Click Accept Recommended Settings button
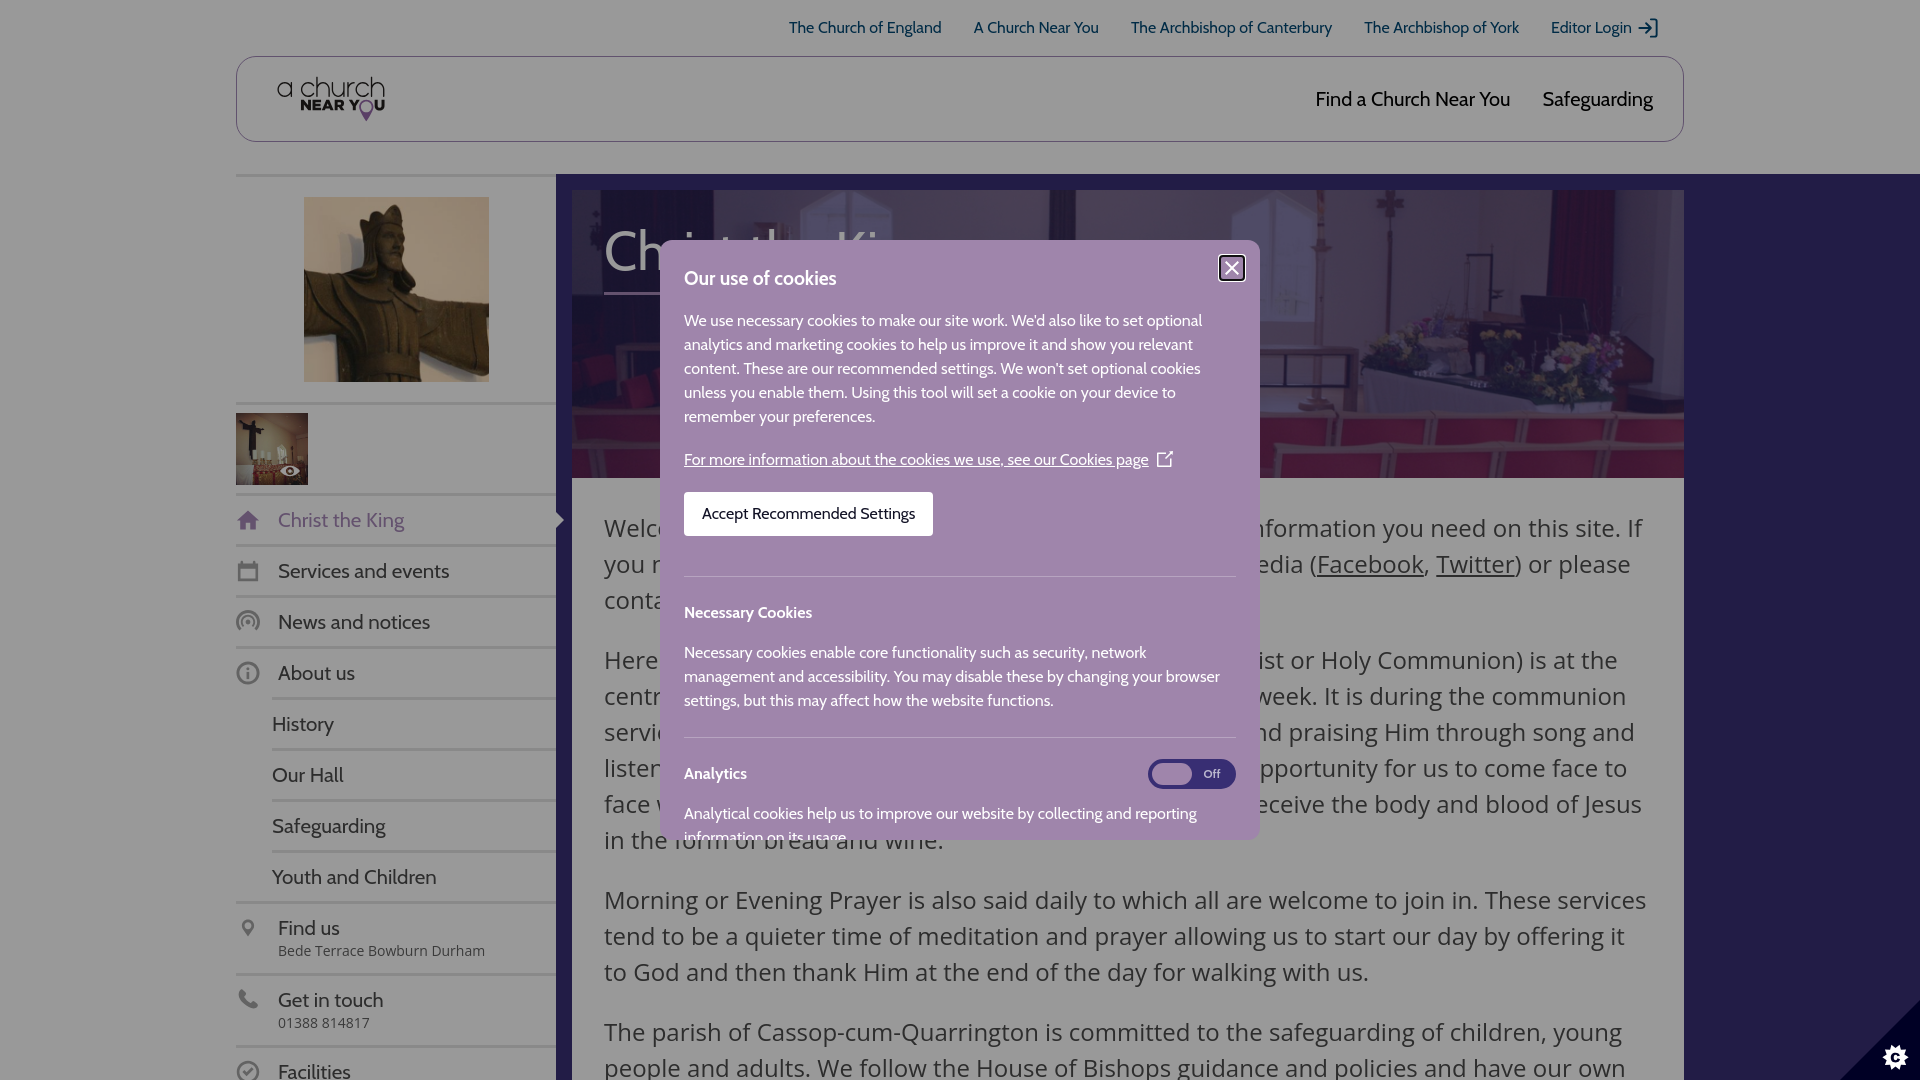This screenshot has width=1920, height=1080. pos(808,514)
